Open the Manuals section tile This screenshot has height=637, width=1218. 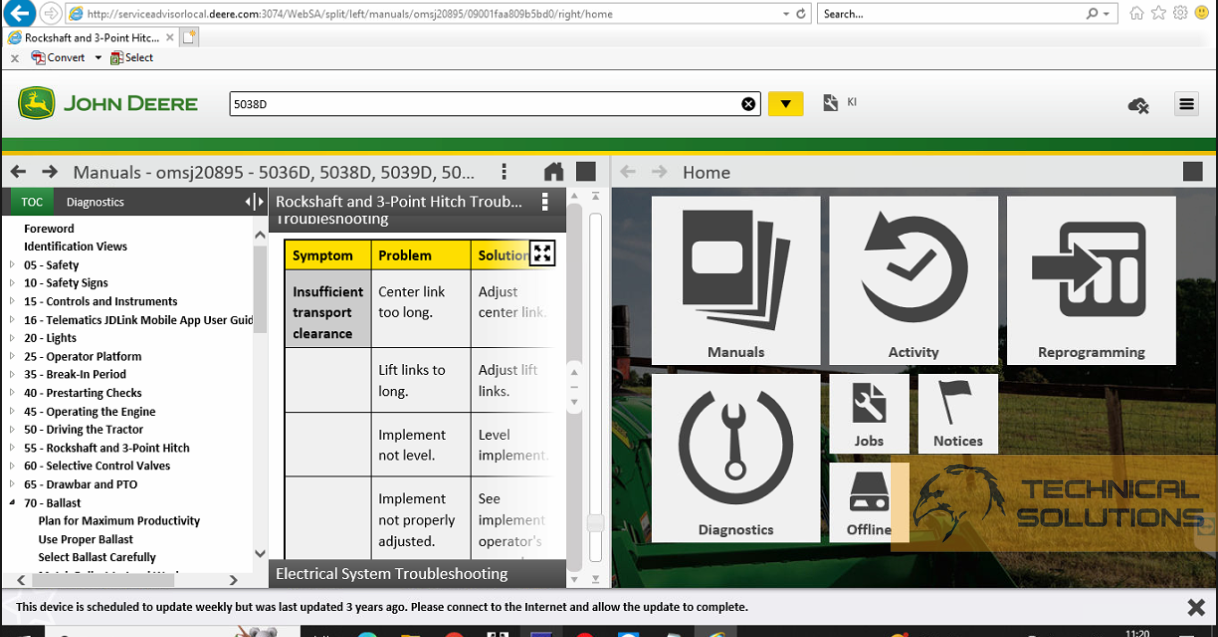[x=736, y=280]
